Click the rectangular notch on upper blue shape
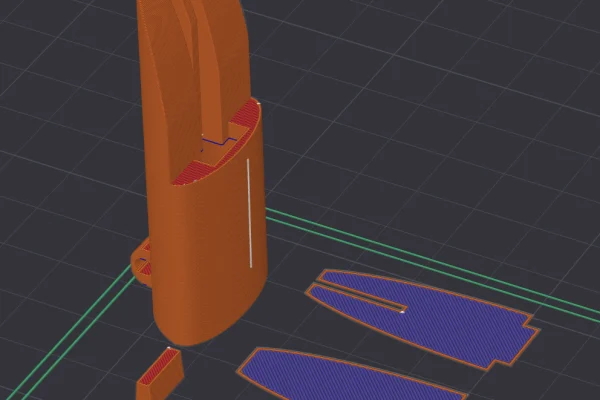This screenshot has width=600, height=400. (532, 323)
